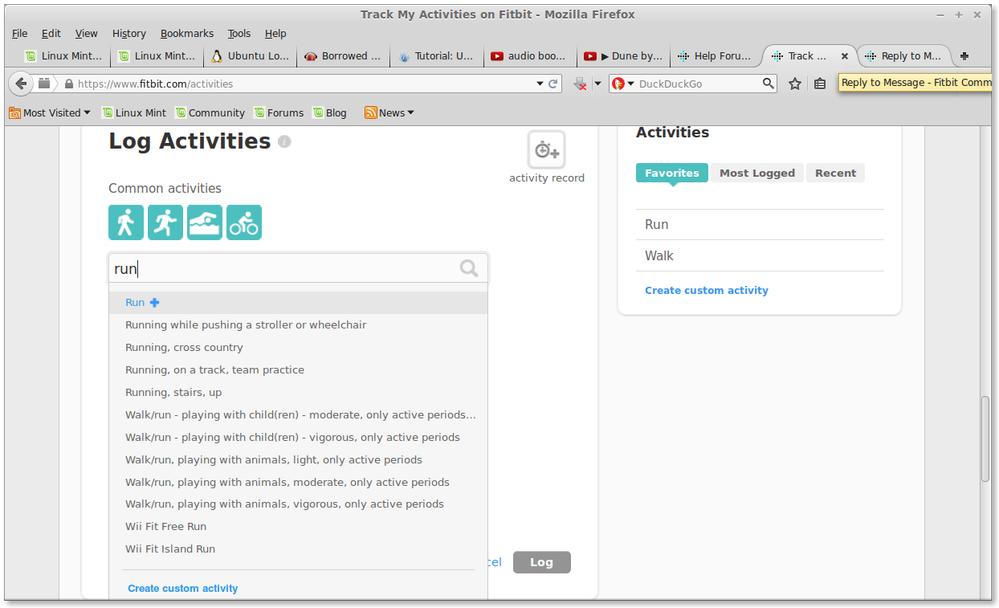
Task: Switch to the Recent activities tab
Action: [x=835, y=173]
